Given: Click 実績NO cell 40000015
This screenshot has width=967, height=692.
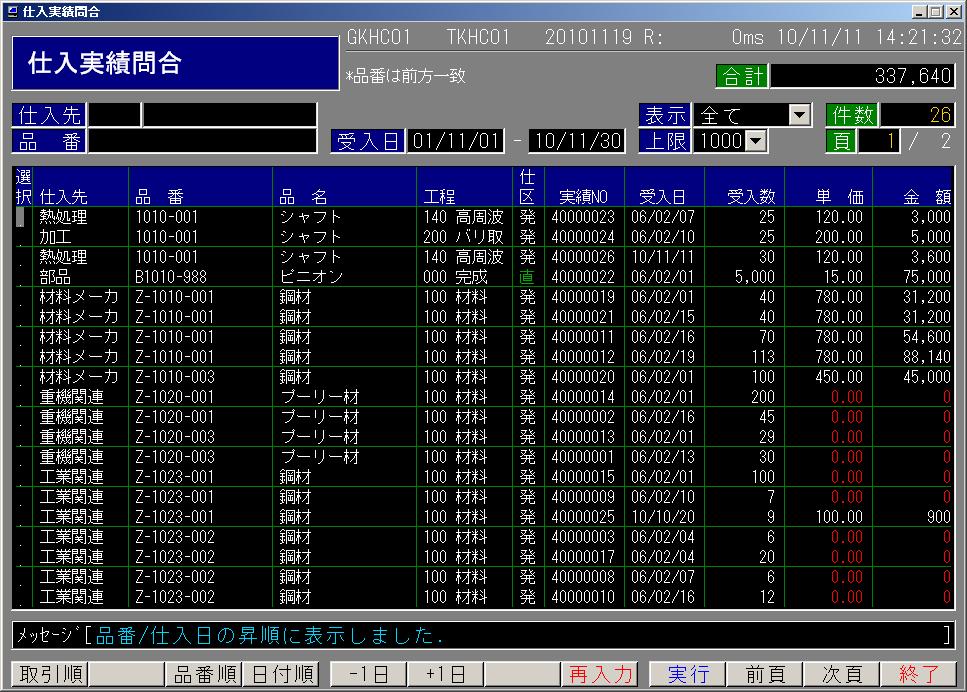Looking at the screenshot, I should pyautogui.click(x=583, y=477).
